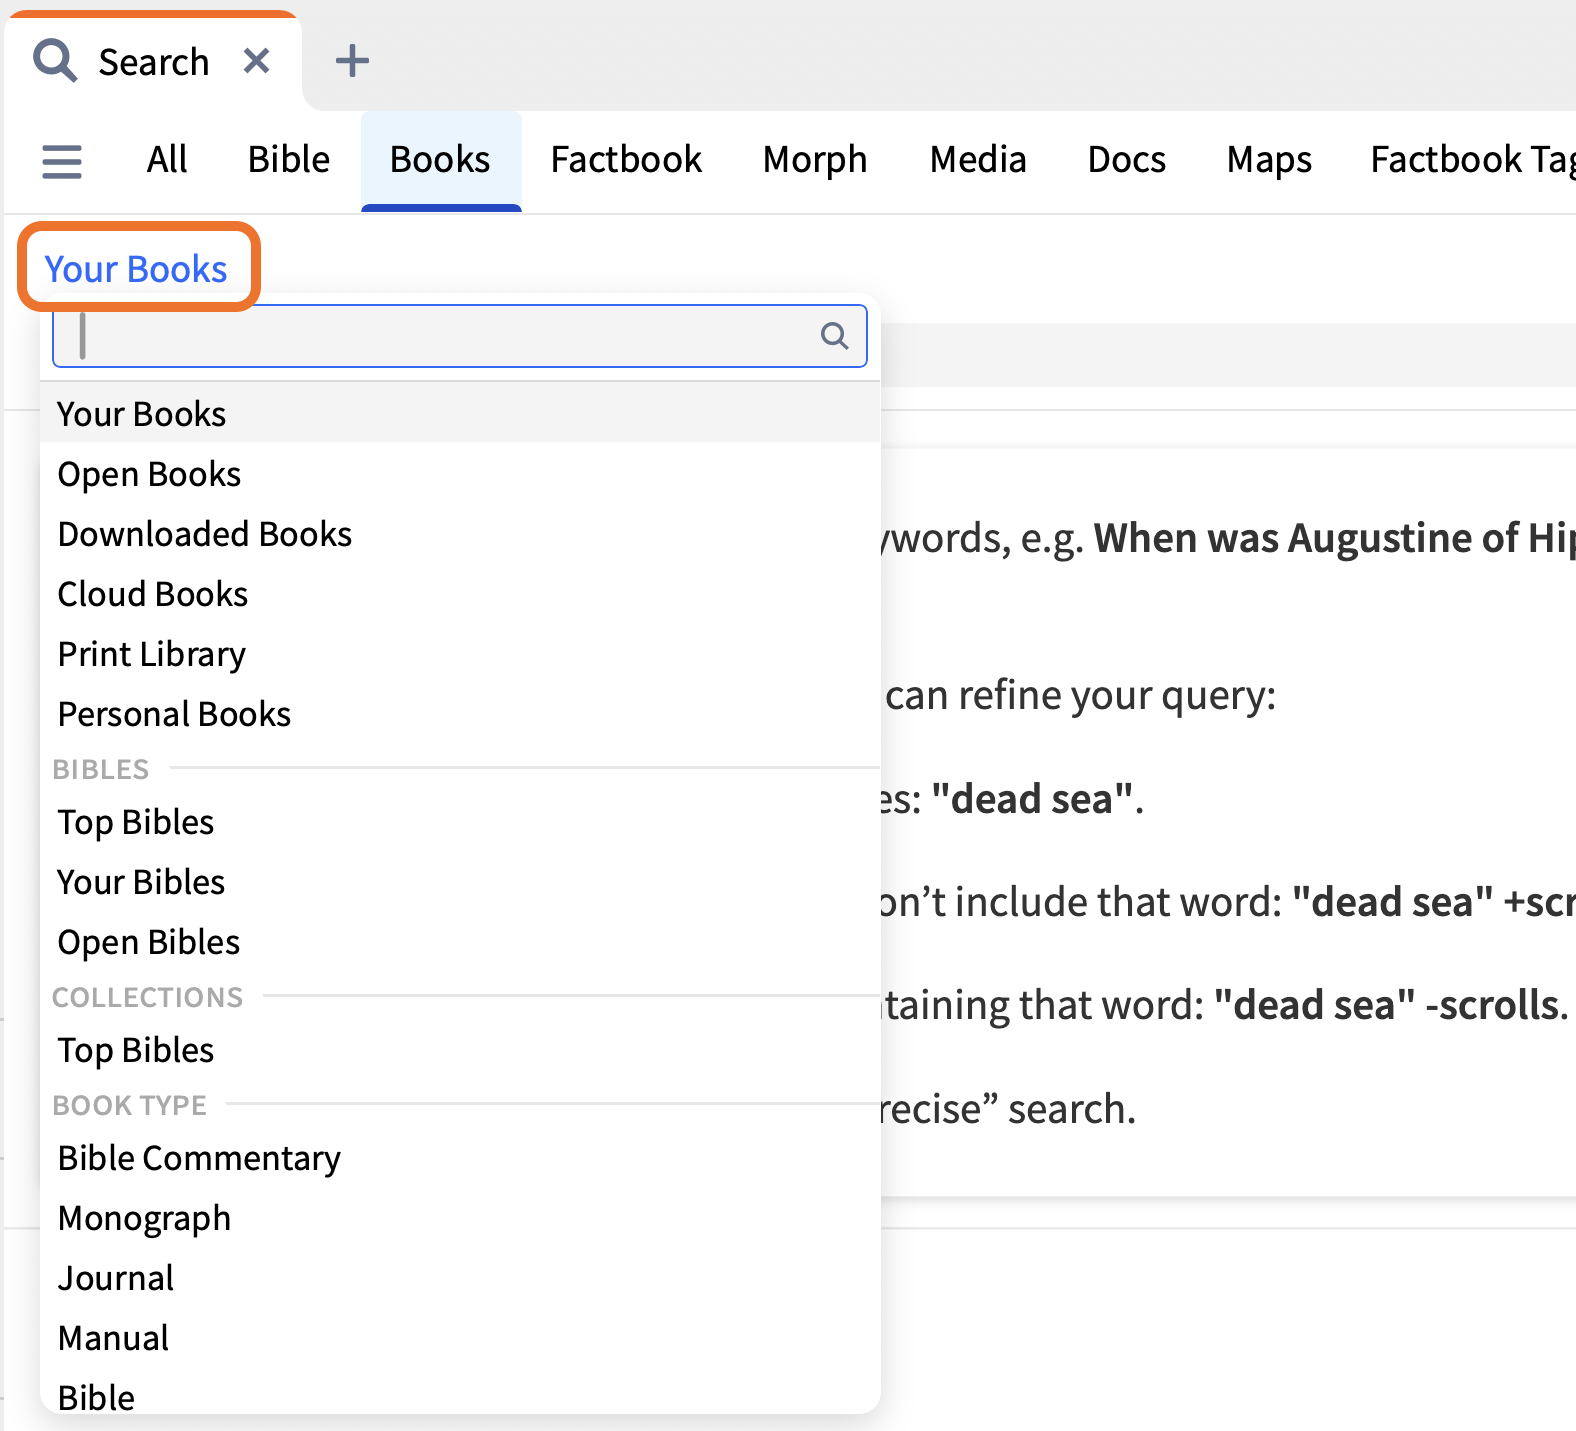Image resolution: width=1576 pixels, height=1431 pixels.
Task: Select Manual book type
Action: (460, 1338)
